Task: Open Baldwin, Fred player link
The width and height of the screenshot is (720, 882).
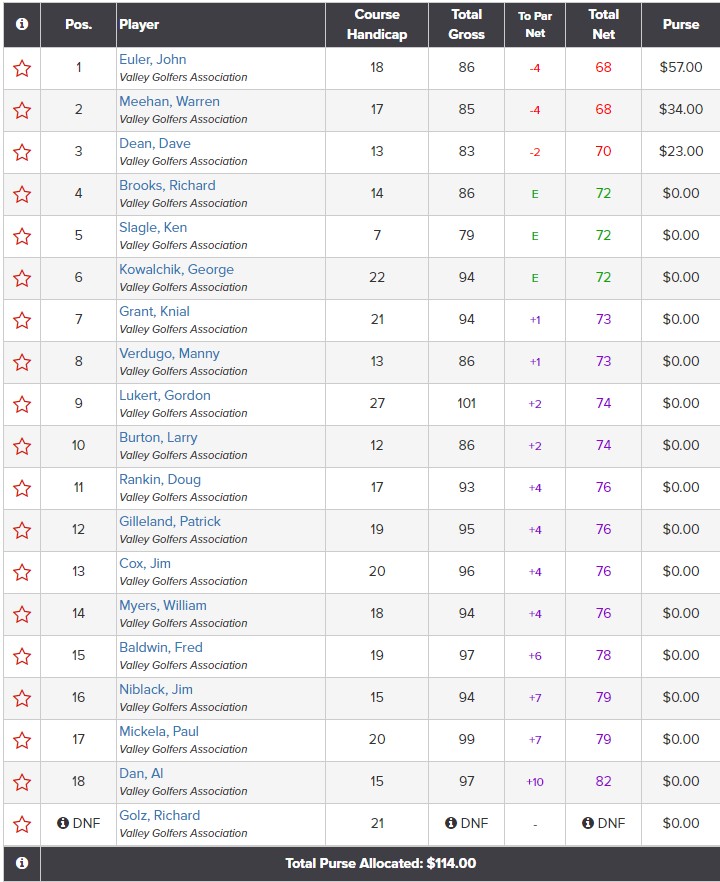Action: (x=161, y=647)
